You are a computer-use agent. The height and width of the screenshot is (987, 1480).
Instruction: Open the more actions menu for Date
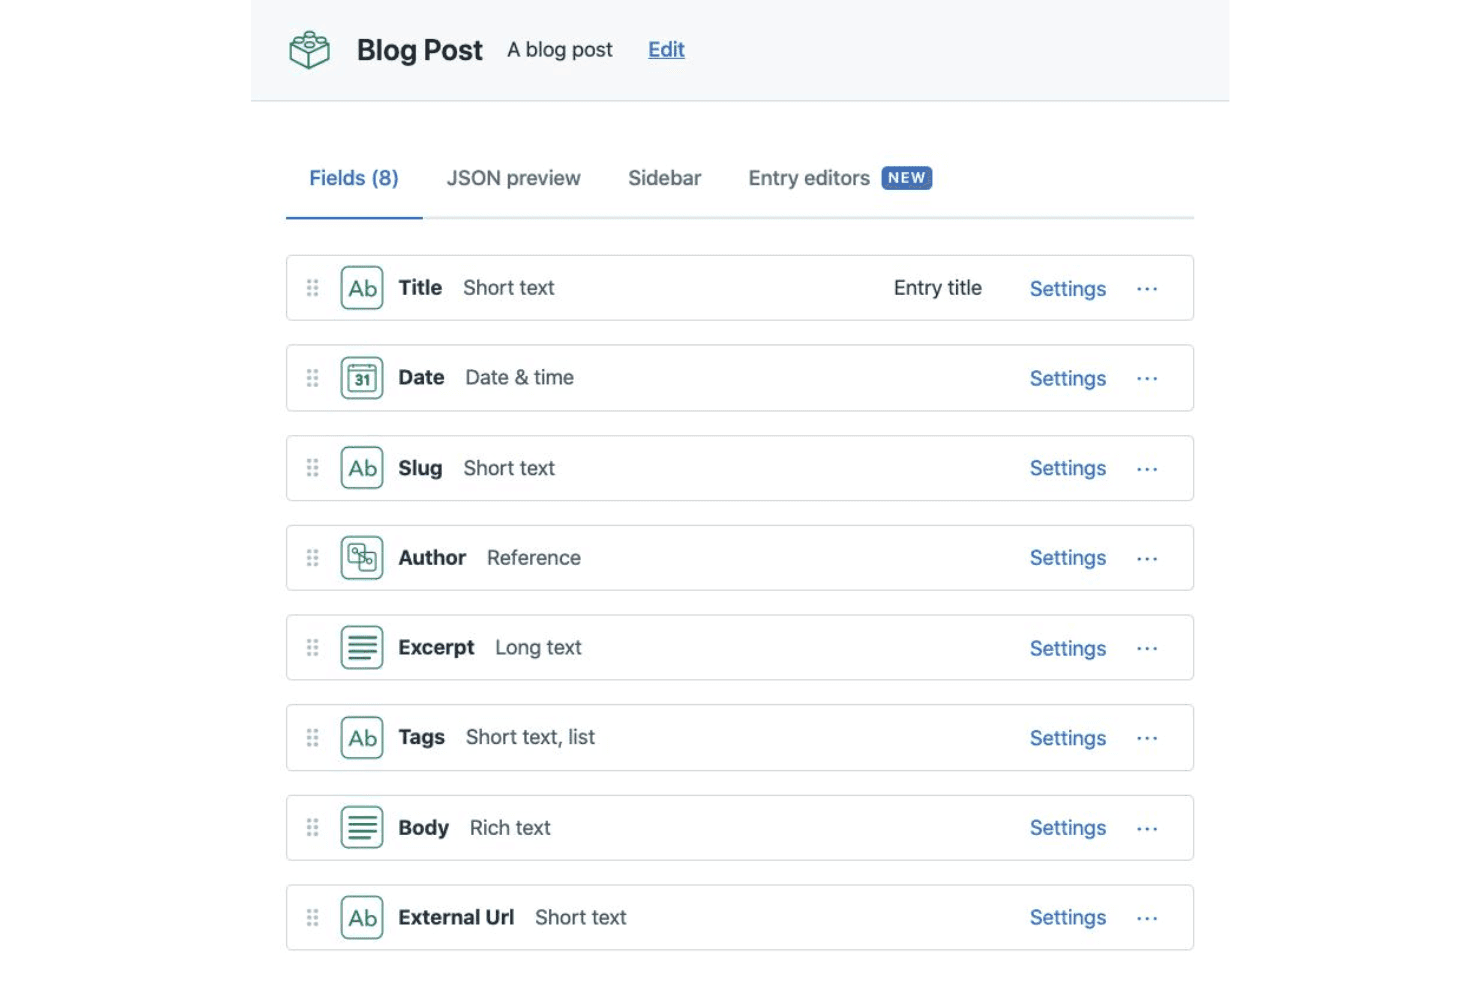coord(1147,379)
